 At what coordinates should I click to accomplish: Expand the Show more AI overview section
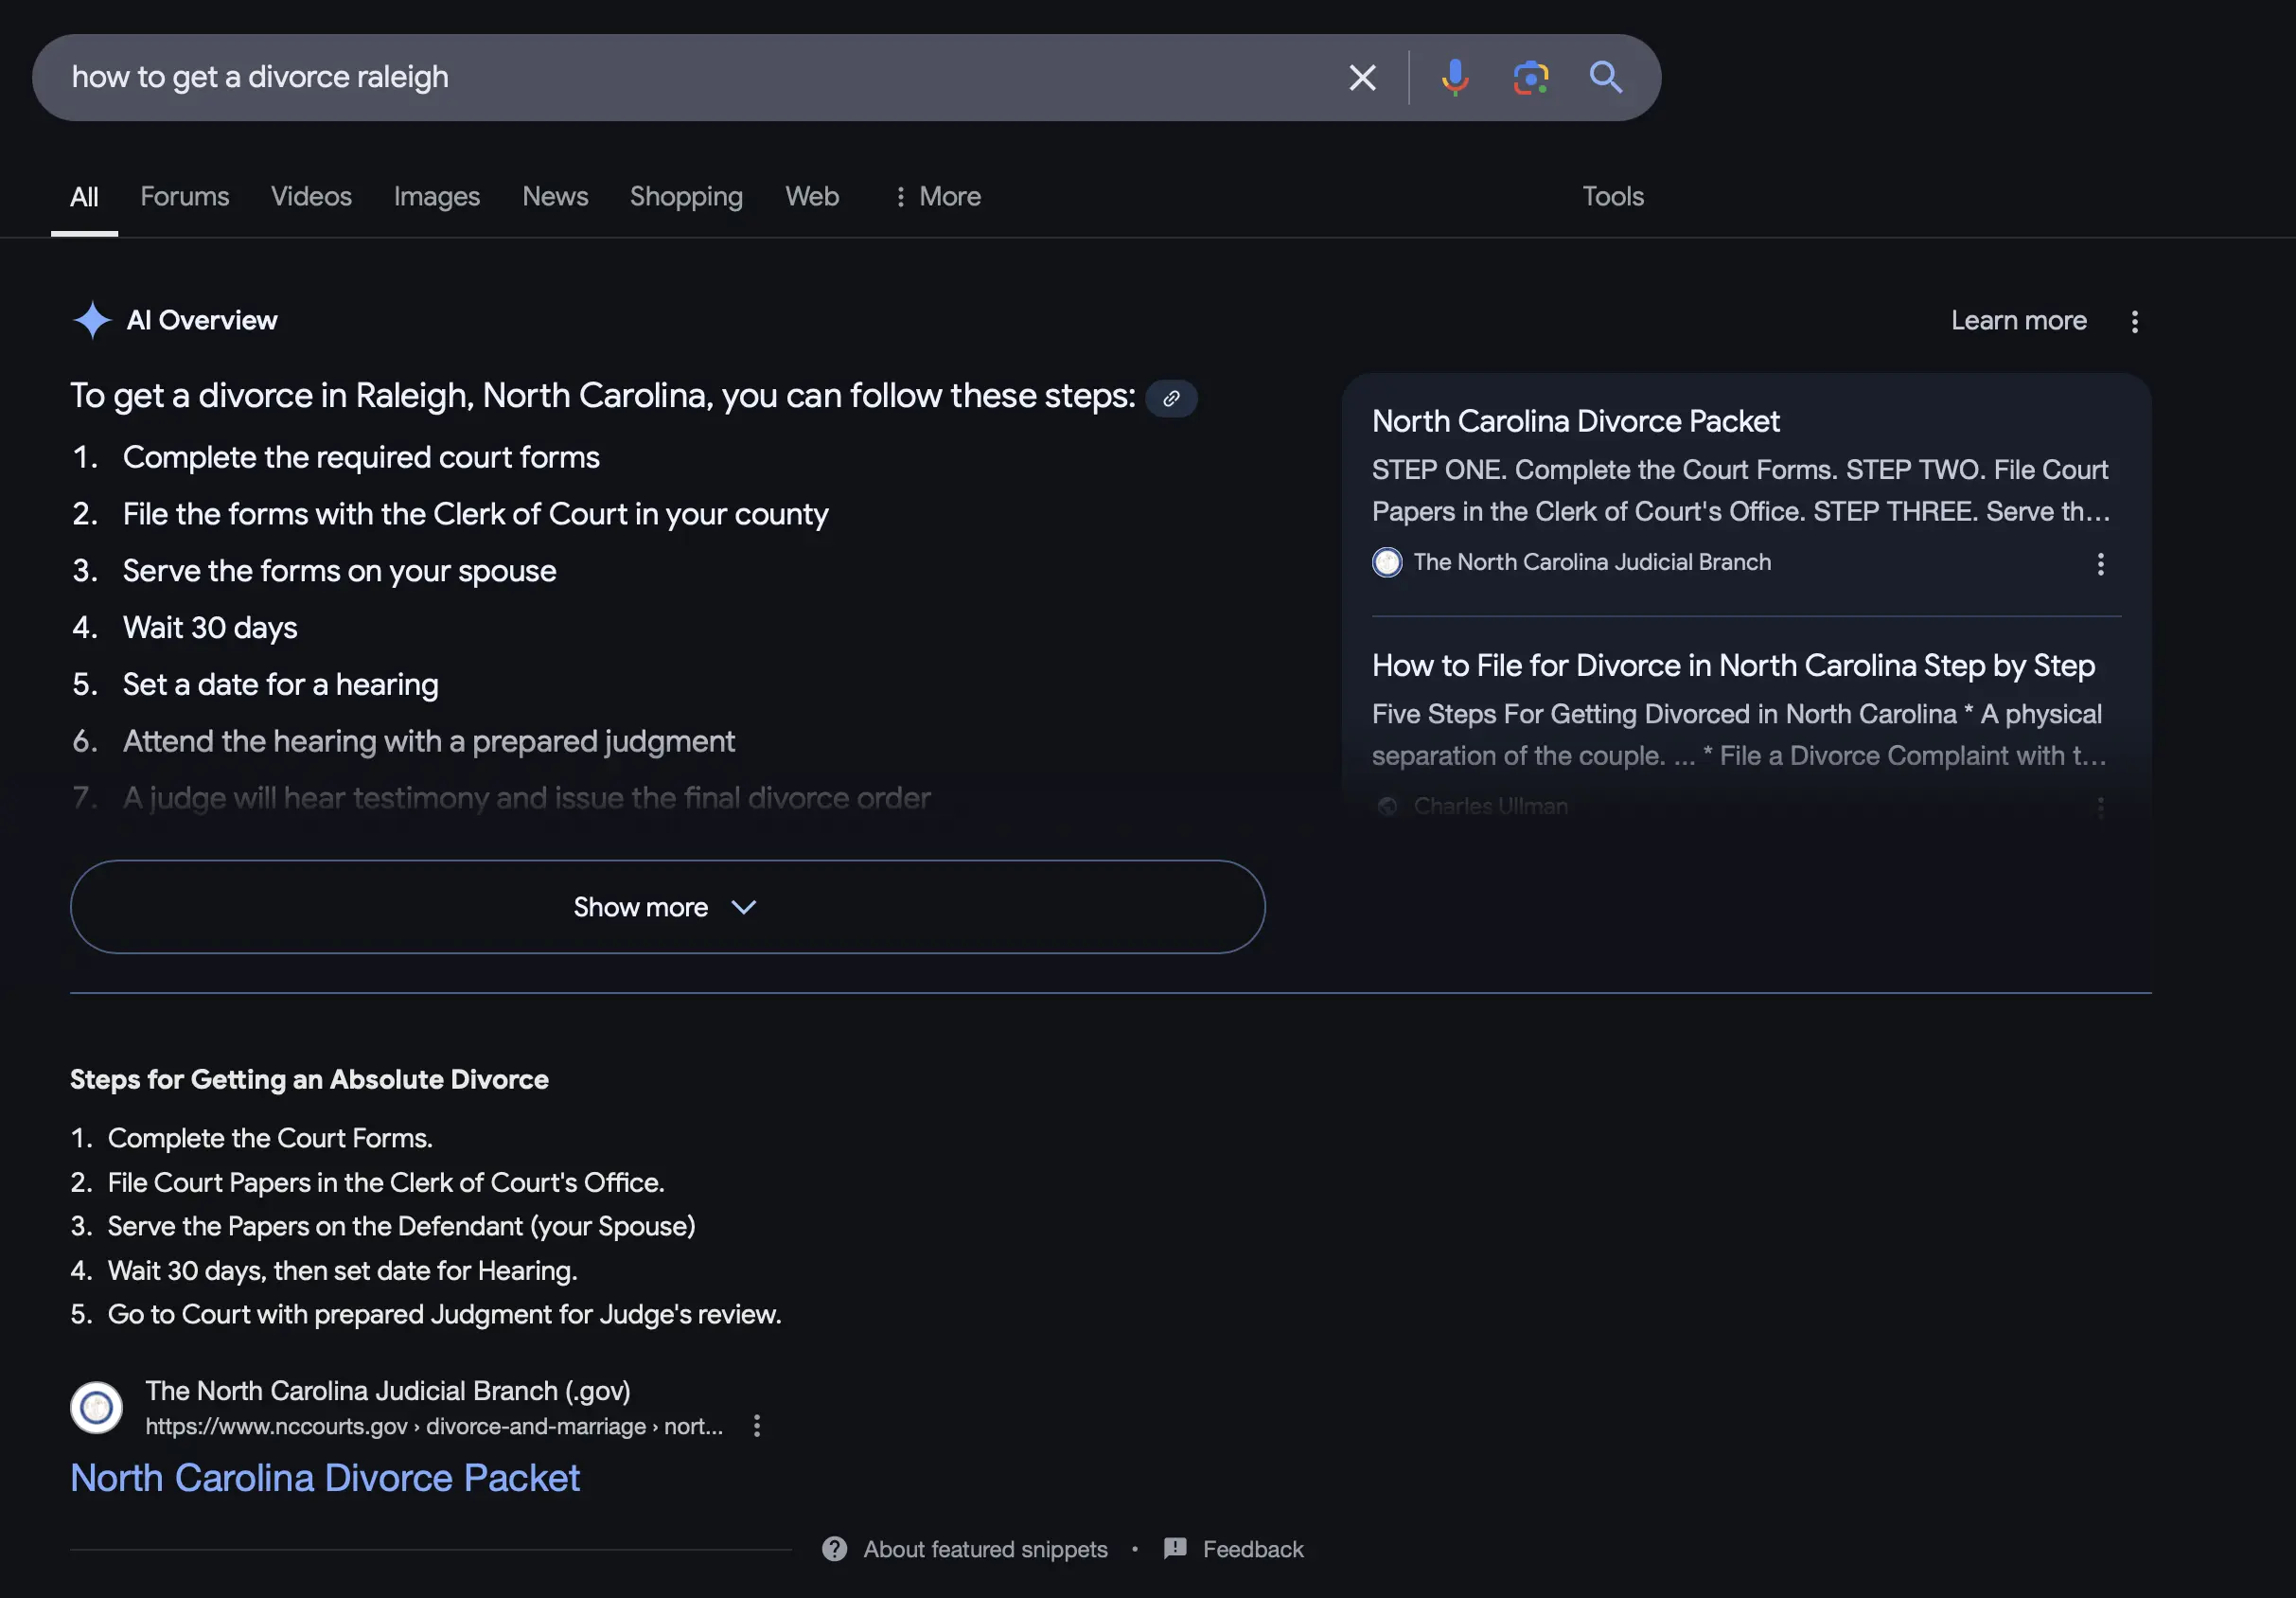(x=668, y=907)
